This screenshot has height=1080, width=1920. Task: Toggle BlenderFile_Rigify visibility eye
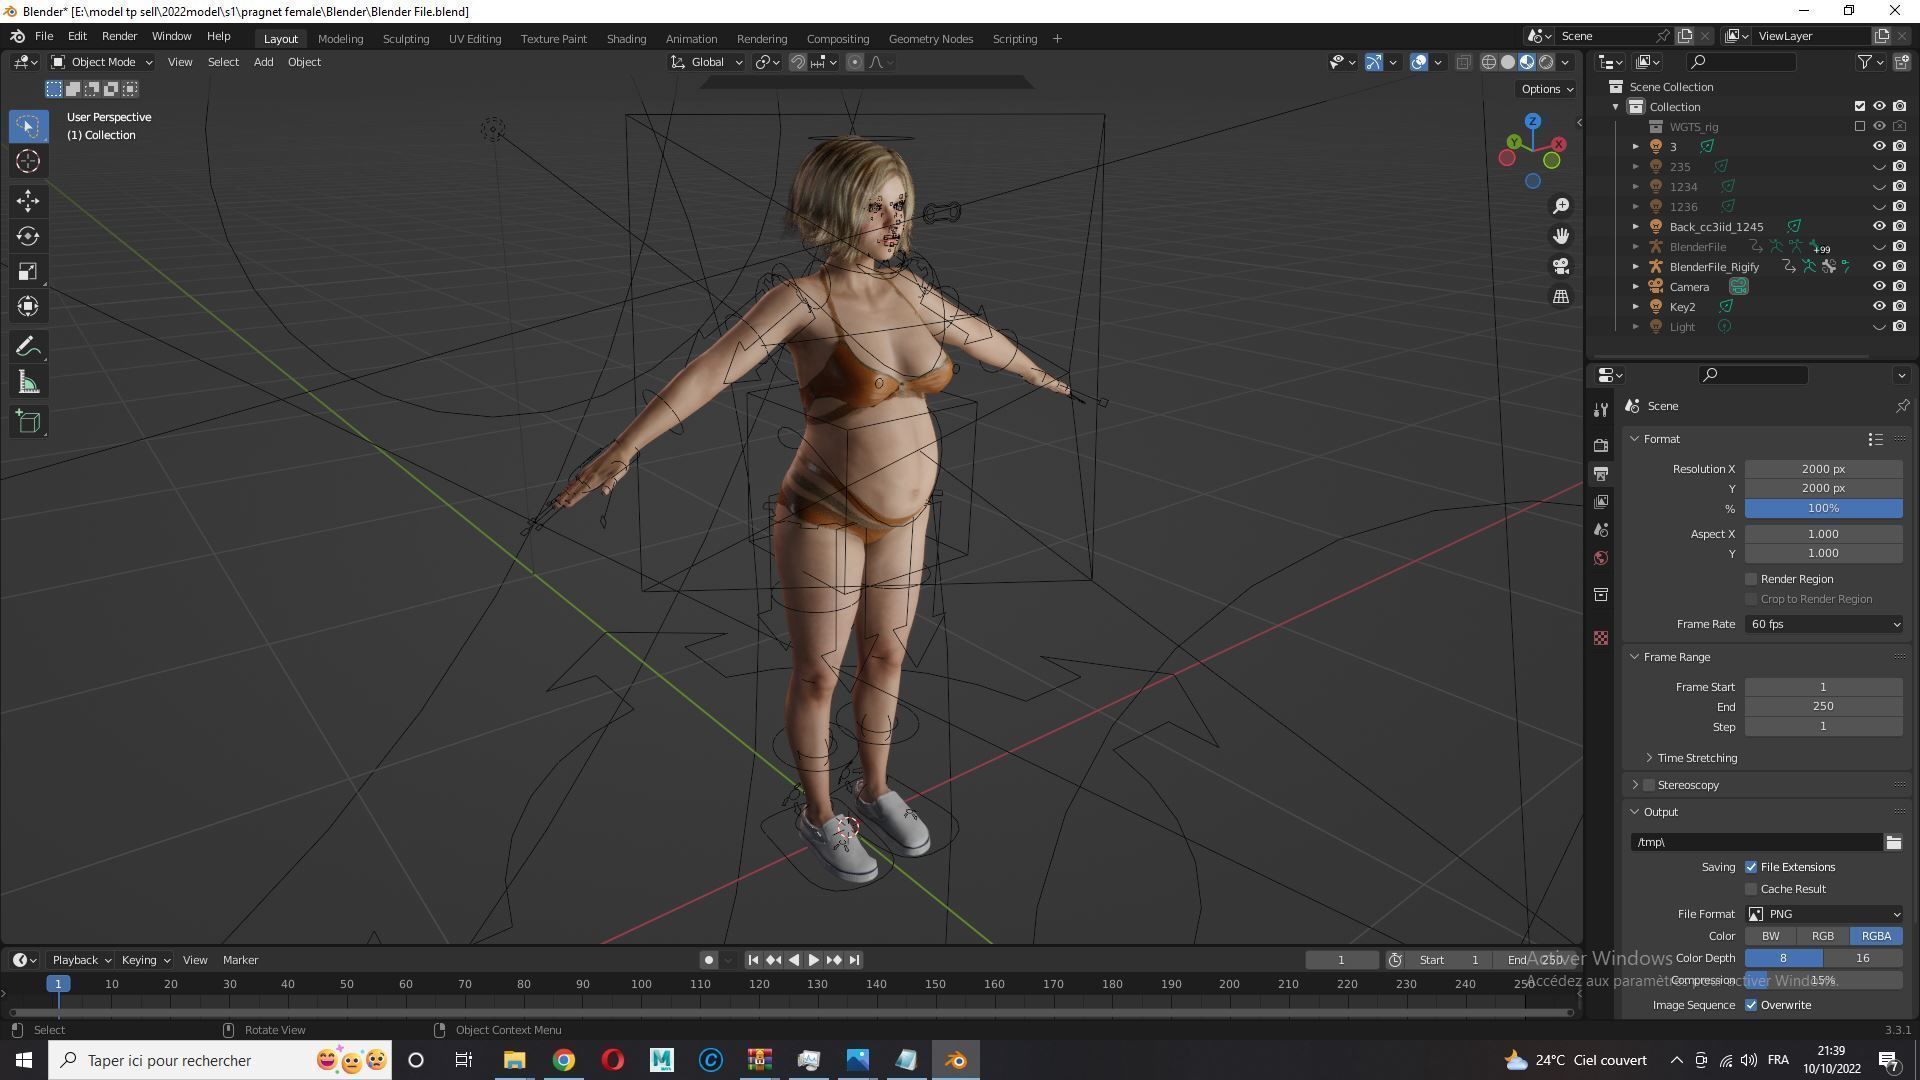coord(1879,267)
